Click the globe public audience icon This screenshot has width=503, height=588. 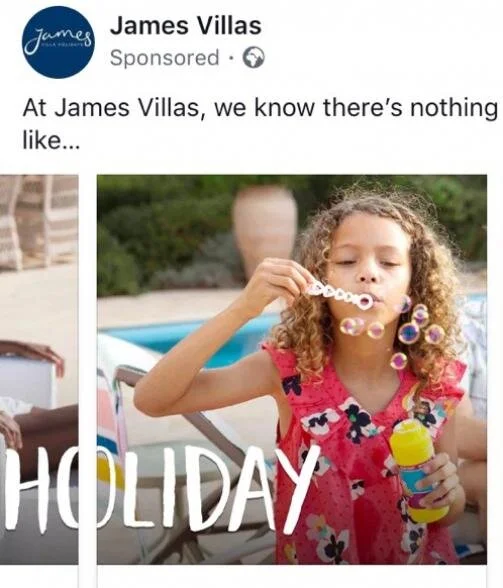pos(254,58)
